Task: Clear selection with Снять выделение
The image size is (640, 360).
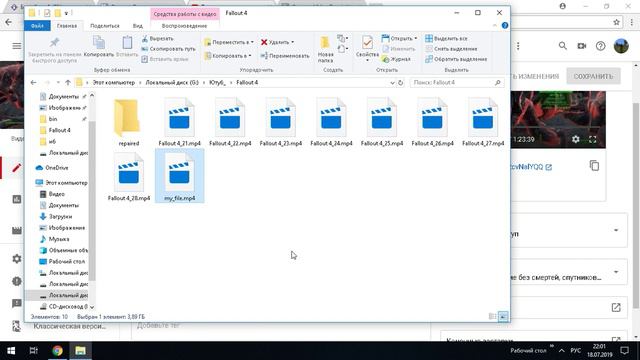Action: [x=451, y=49]
